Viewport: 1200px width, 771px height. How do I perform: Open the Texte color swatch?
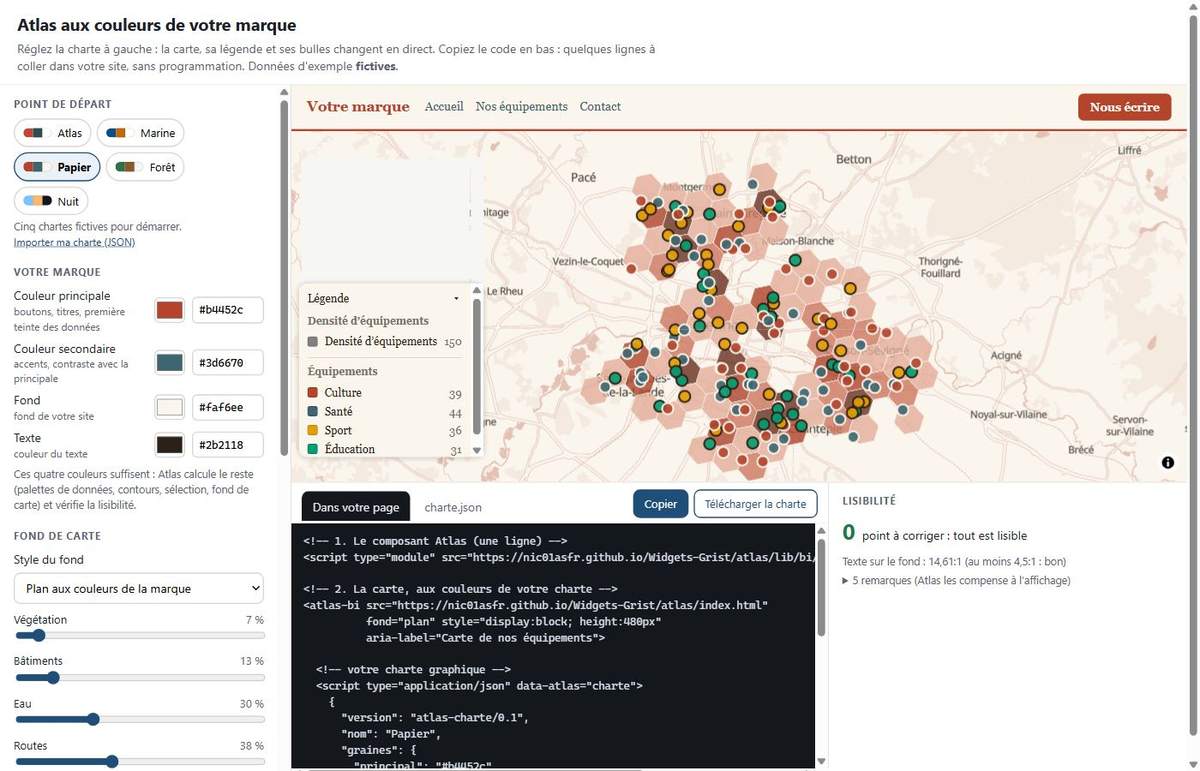[x=170, y=443]
